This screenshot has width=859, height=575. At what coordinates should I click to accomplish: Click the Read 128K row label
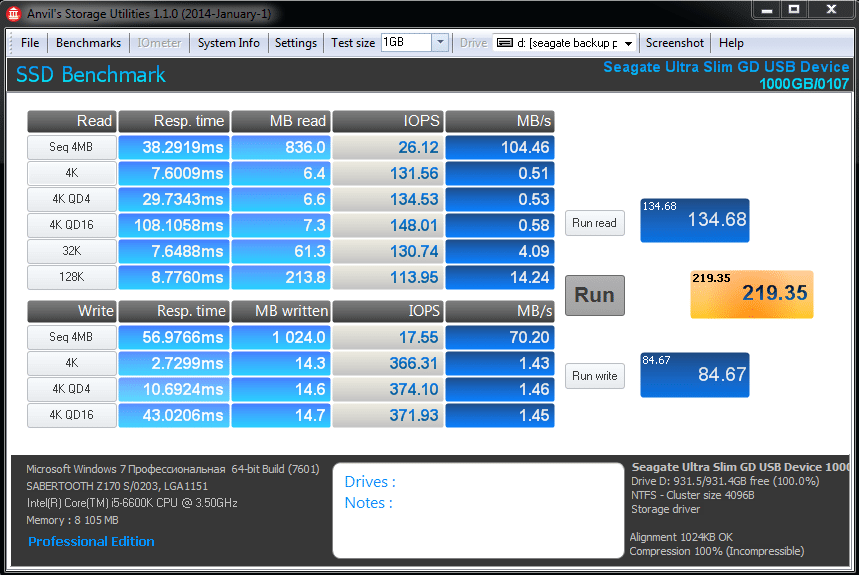click(x=72, y=277)
